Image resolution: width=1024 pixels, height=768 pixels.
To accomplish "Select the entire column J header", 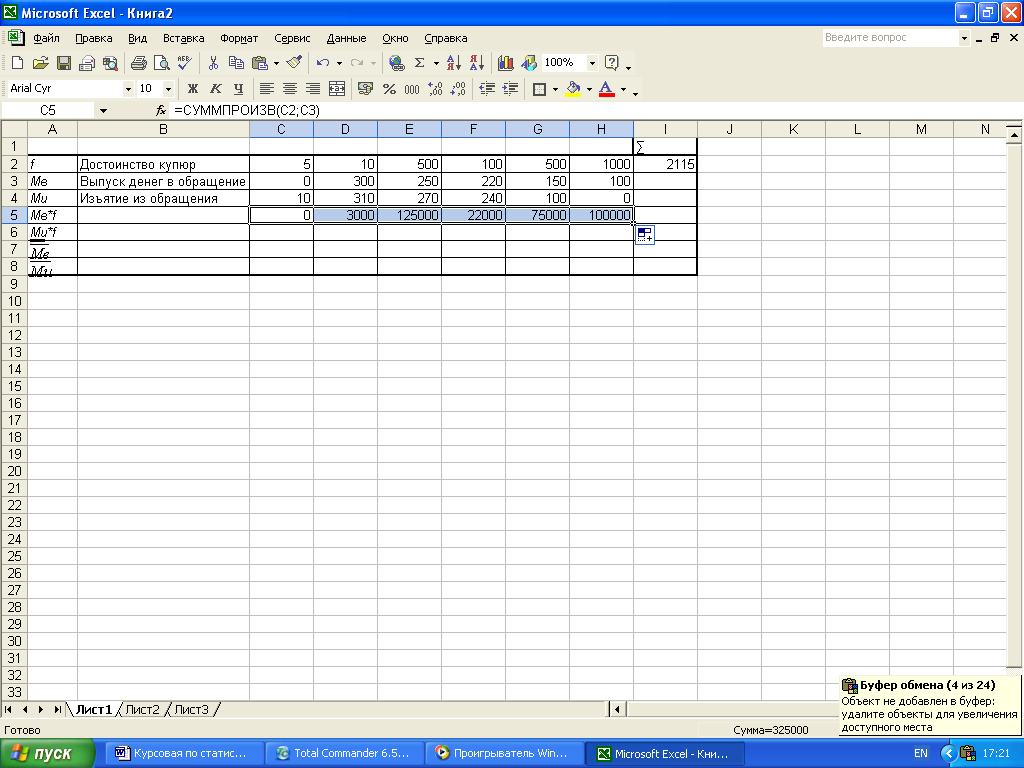I will 729,129.
